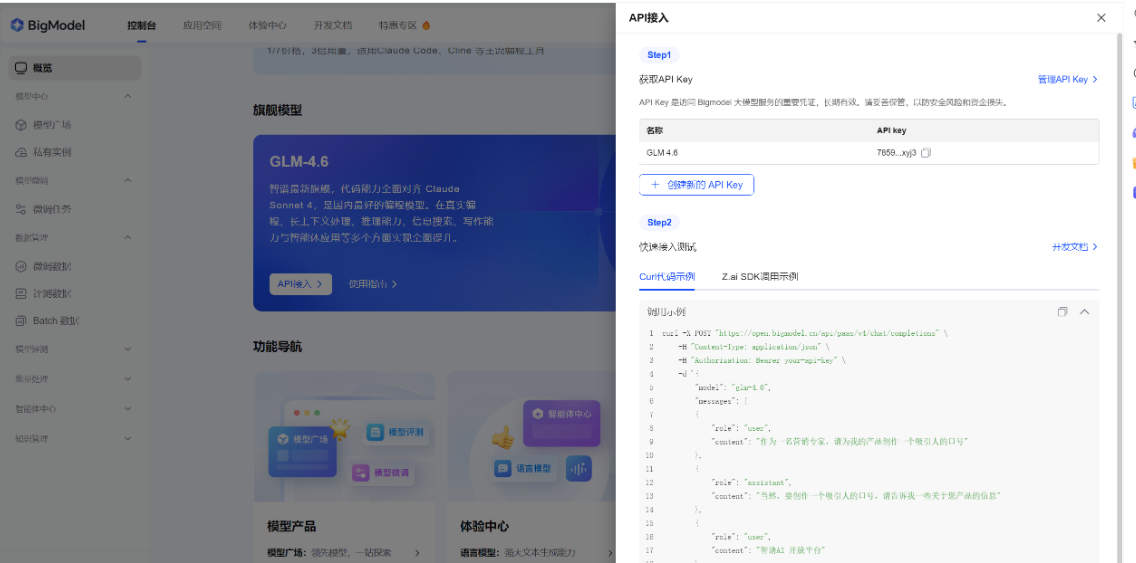Screen dimensions: 1136x563
Task: Copy the GLM 4.6 API key
Action: (926, 153)
